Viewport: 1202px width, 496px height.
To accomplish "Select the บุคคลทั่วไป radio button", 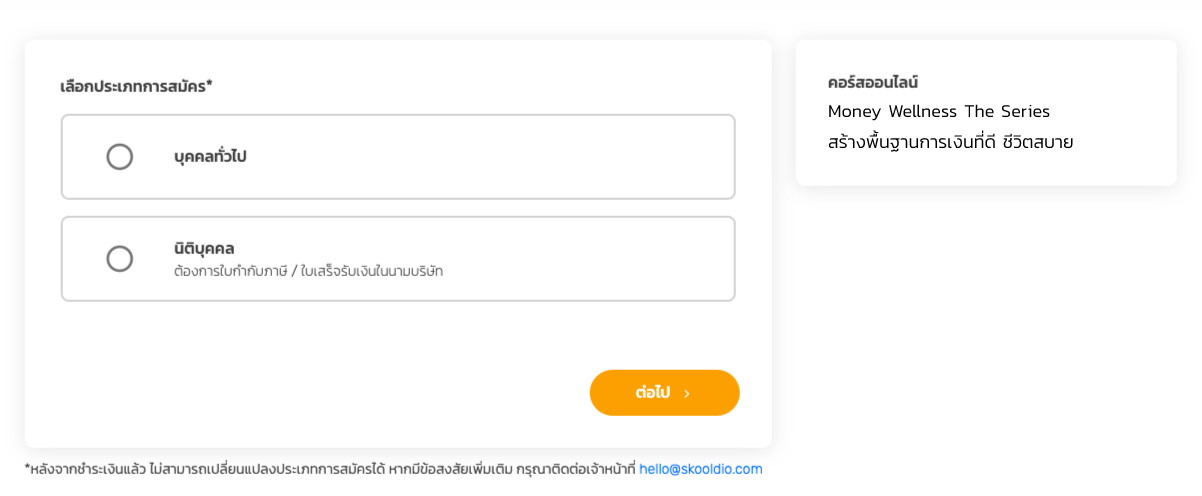I will [x=120, y=157].
